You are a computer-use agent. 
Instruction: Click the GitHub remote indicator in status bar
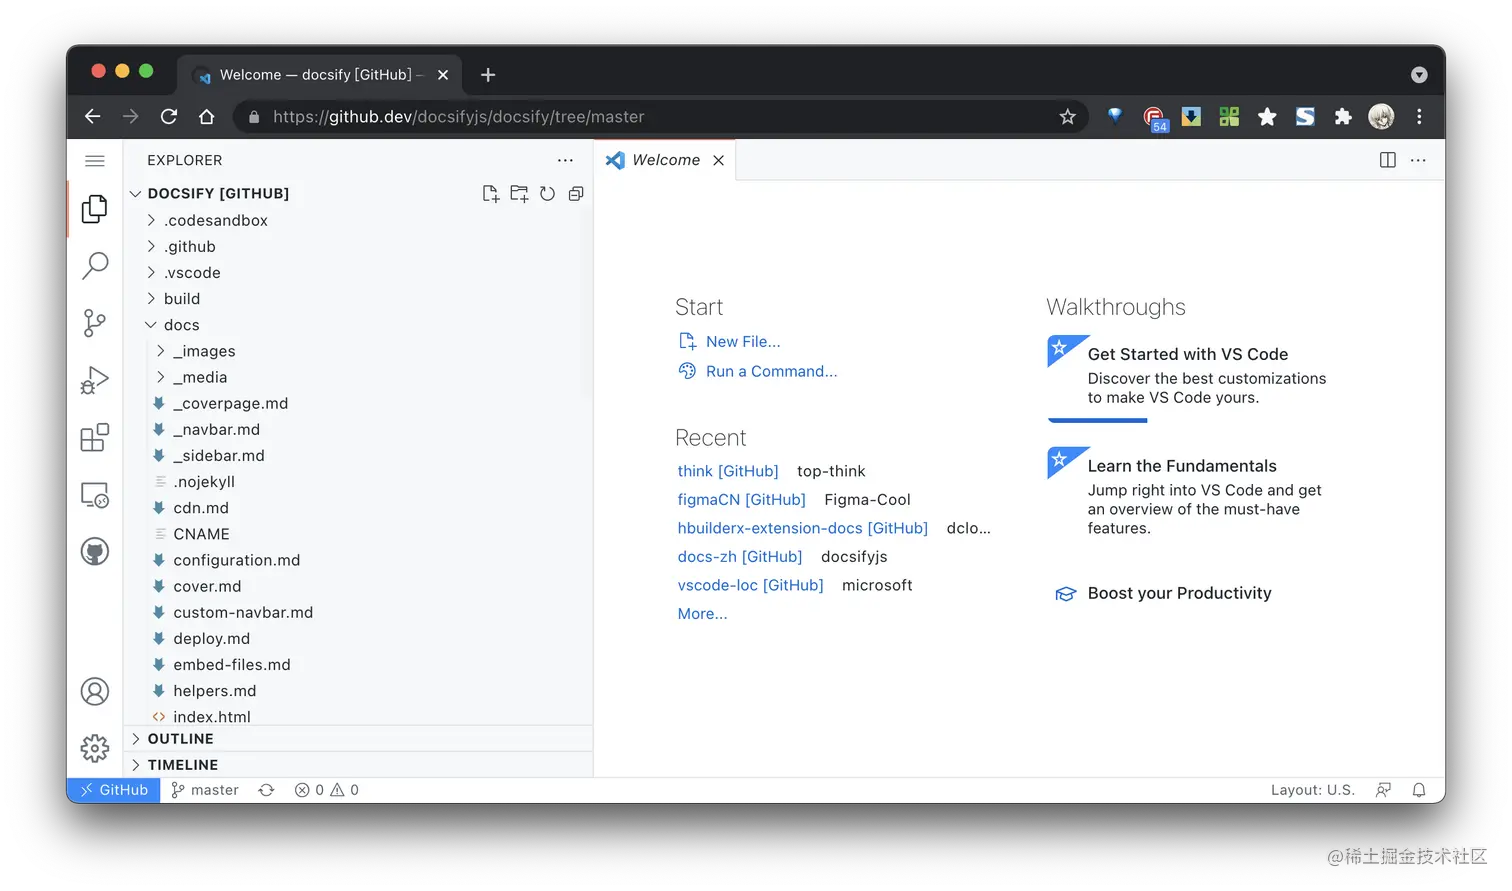[114, 790]
